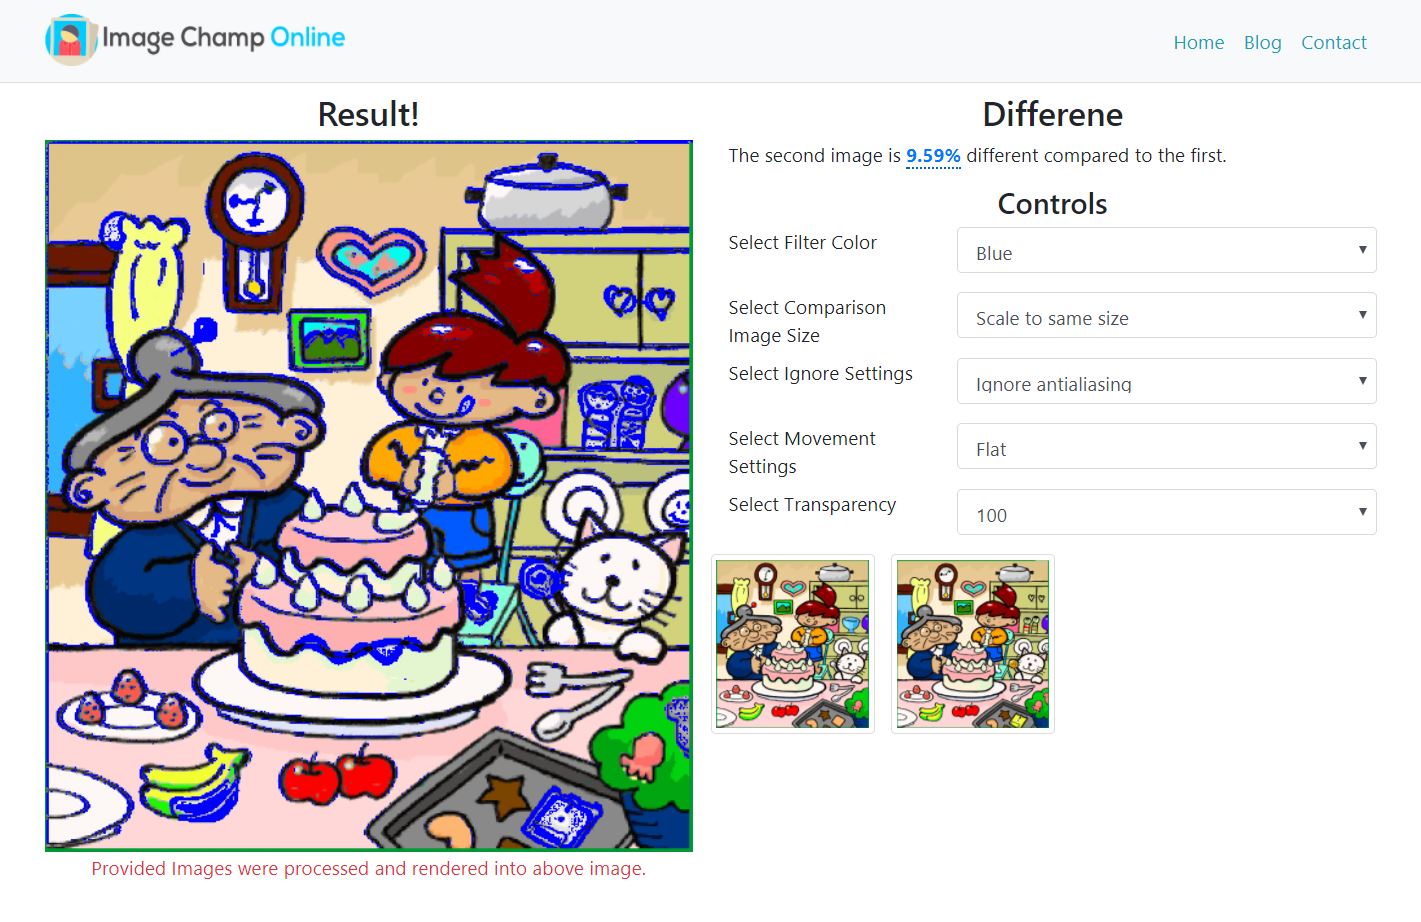Screen dimensions: 1421x922
Task: Open the Select Filter Color dropdown
Action: pos(1166,250)
